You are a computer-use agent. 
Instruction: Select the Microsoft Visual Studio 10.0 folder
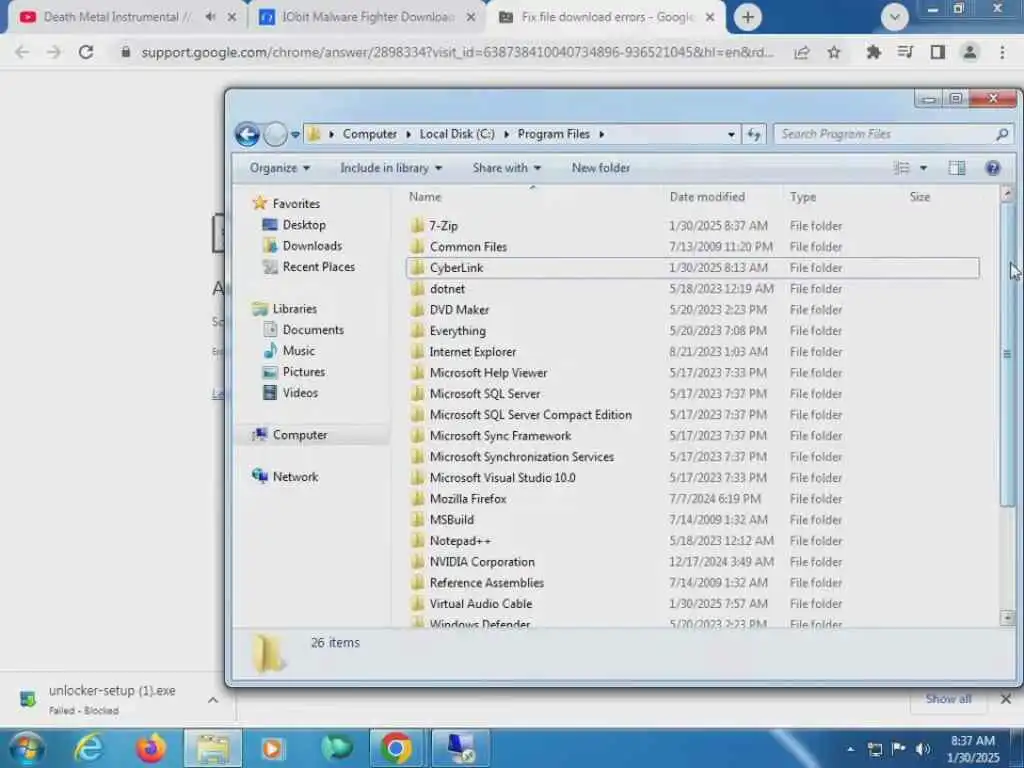point(692,478)
